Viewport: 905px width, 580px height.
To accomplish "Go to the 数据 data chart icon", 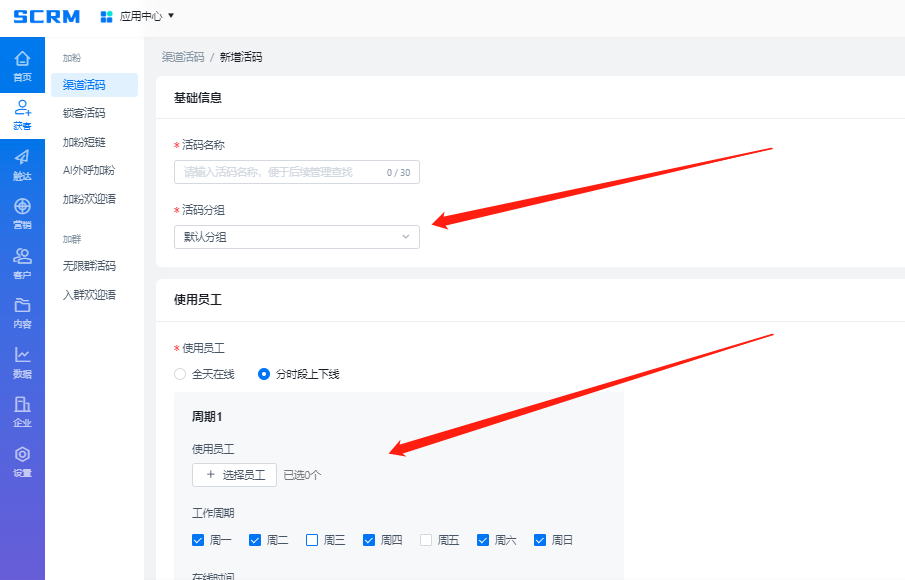I will pos(22,361).
